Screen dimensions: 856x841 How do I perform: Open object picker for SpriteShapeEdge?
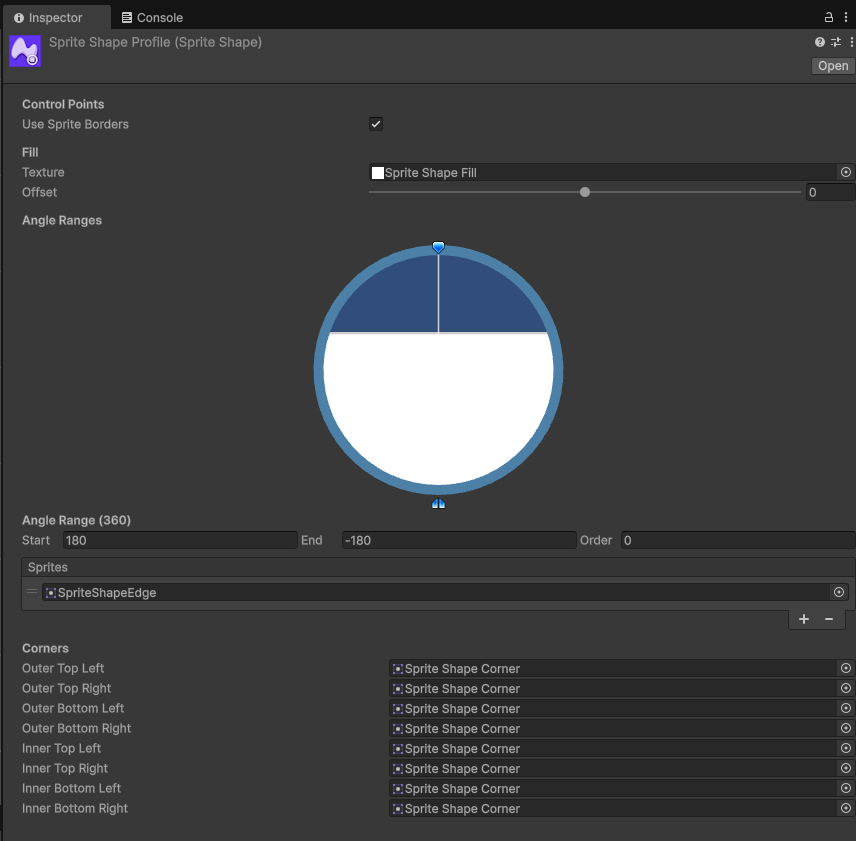click(839, 592)
